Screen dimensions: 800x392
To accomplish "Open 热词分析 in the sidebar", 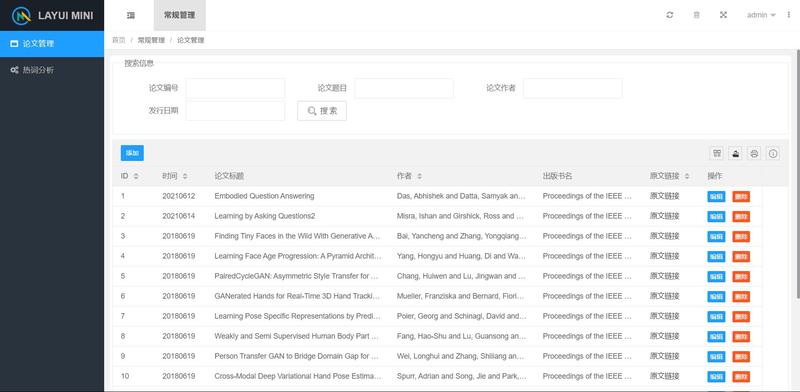I will pyautogui.click(x=52, y=70).
